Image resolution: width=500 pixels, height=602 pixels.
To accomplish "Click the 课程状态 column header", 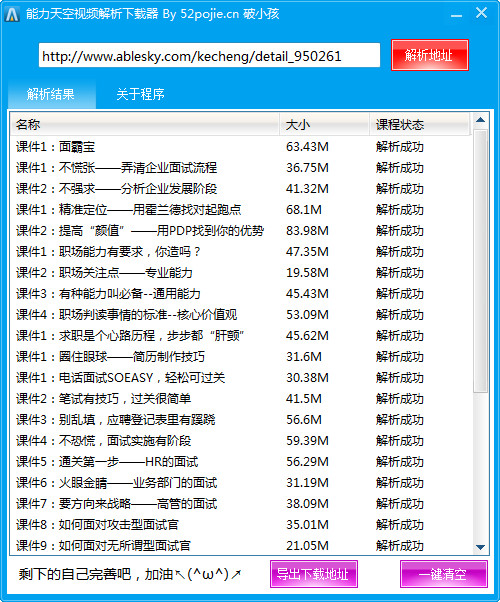I will pyautogui.click(x=419, y=124).
